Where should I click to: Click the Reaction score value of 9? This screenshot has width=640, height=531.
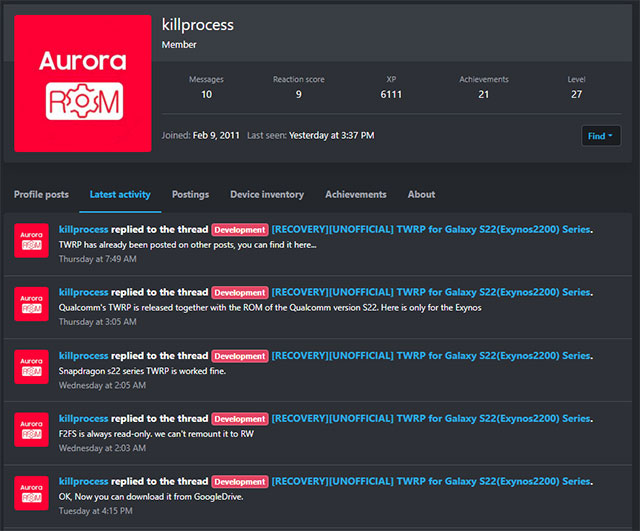298,95
